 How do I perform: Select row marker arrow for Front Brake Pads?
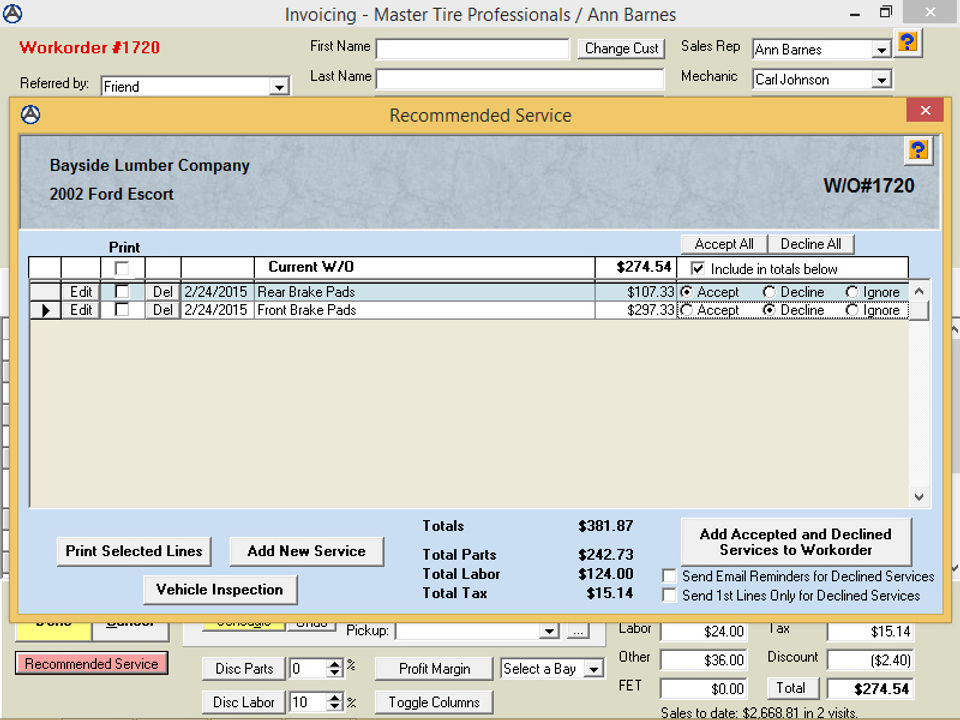[45, 310]
